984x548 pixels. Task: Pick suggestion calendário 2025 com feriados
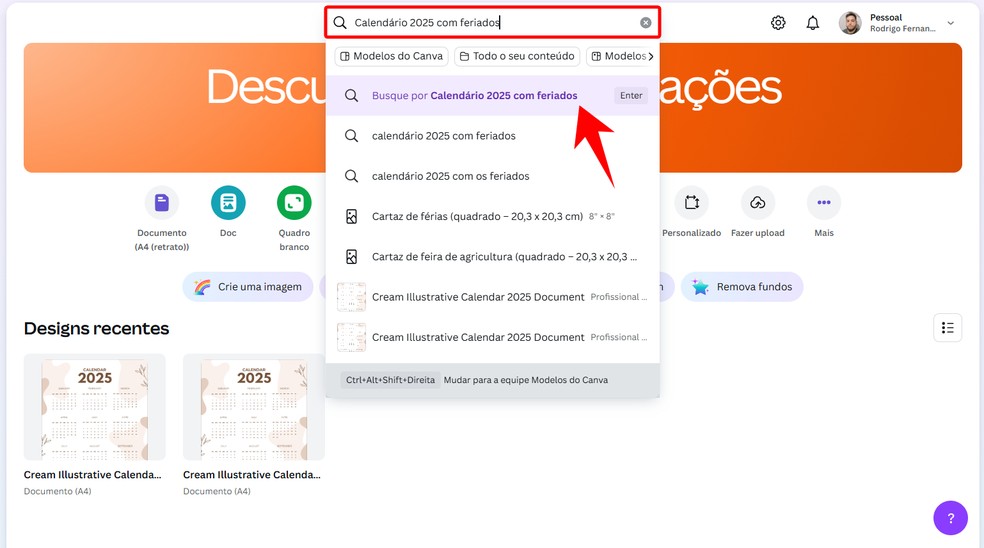click(x=493, y=136)
